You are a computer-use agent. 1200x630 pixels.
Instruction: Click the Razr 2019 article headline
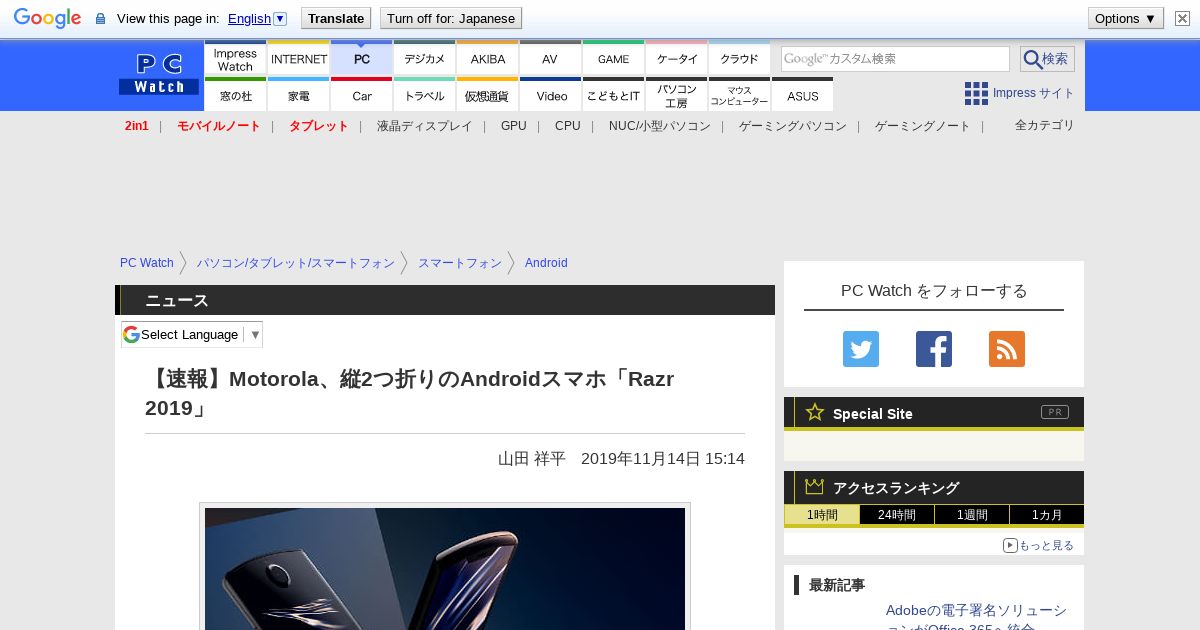[410, 393]
